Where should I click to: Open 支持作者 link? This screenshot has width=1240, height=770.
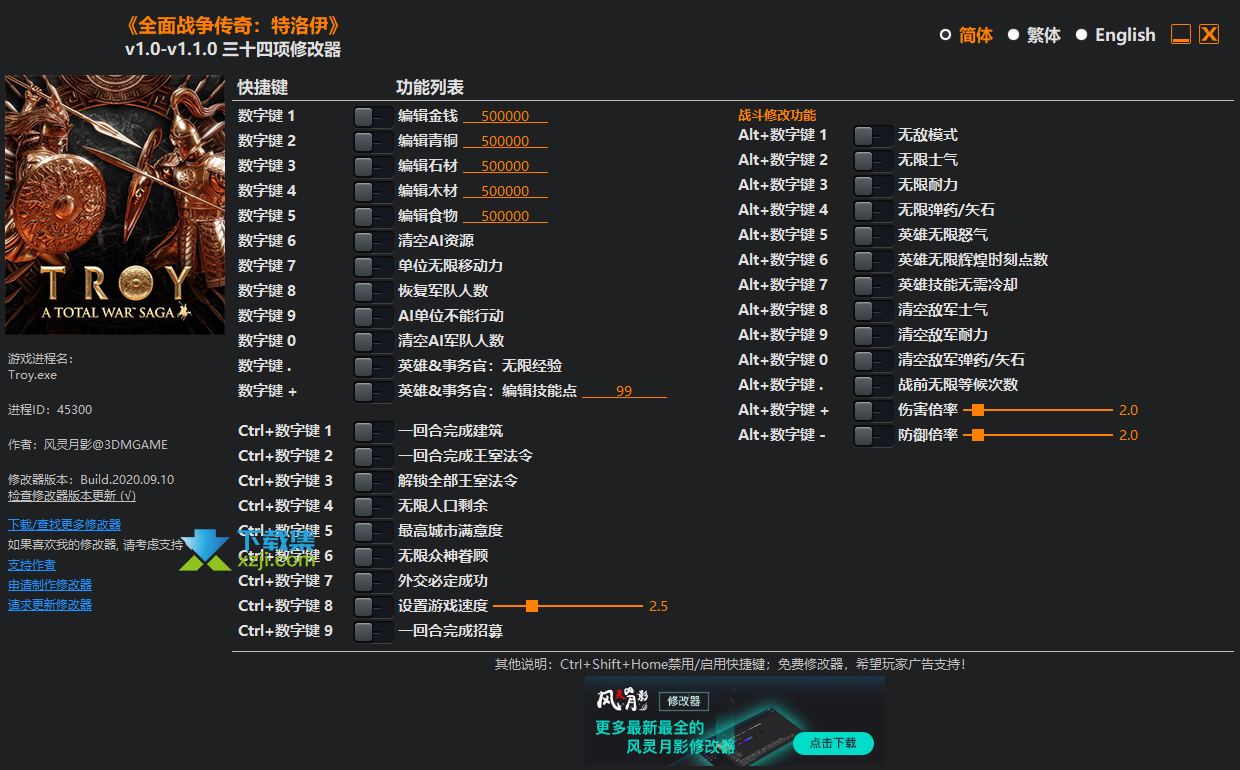(32, 565)
